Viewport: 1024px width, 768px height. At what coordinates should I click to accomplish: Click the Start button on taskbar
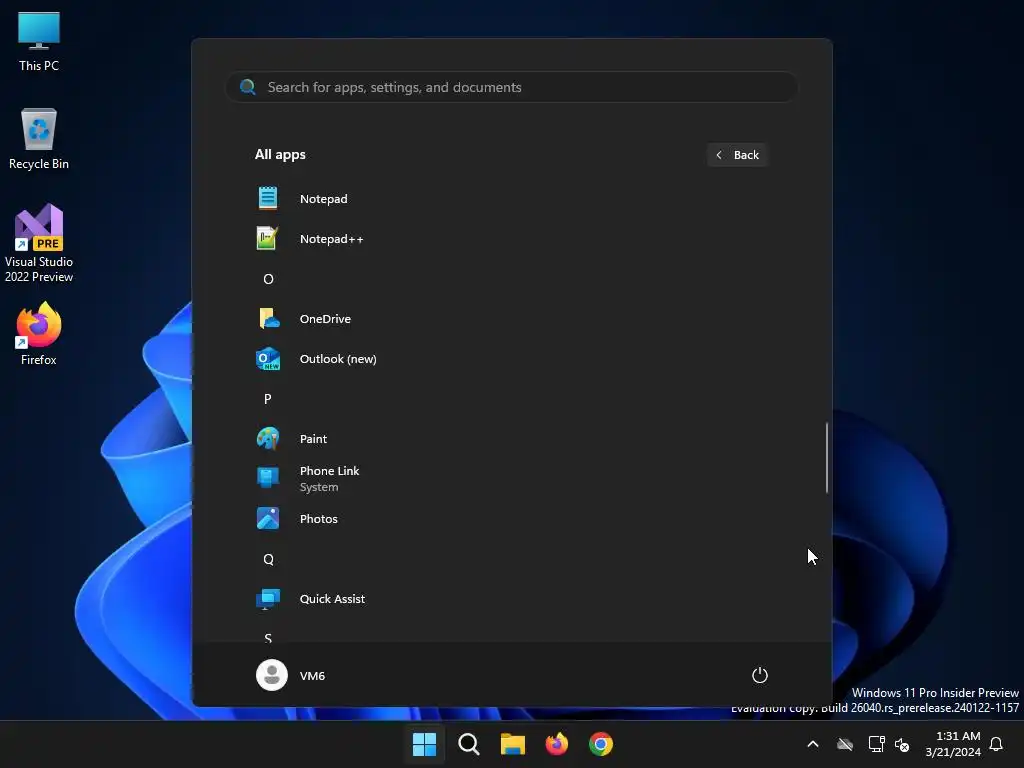click(x=424, y=744)
